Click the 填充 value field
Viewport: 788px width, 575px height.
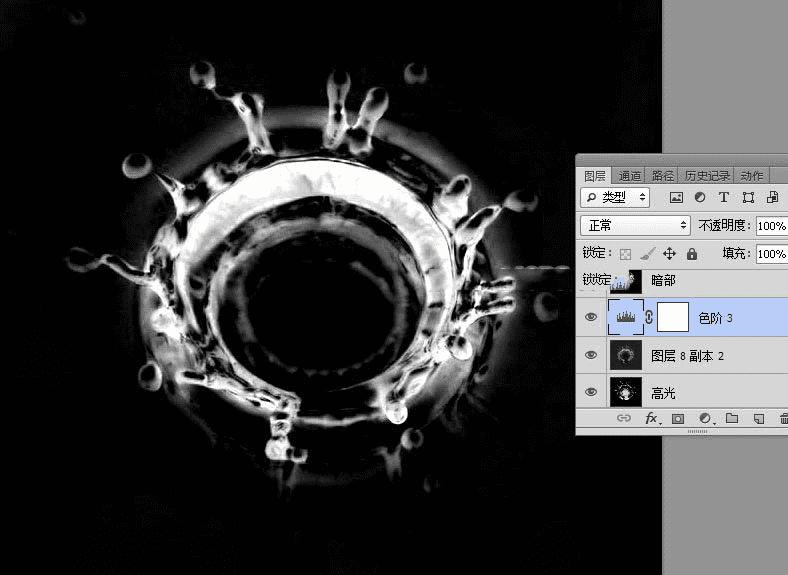tap(772, 254)
